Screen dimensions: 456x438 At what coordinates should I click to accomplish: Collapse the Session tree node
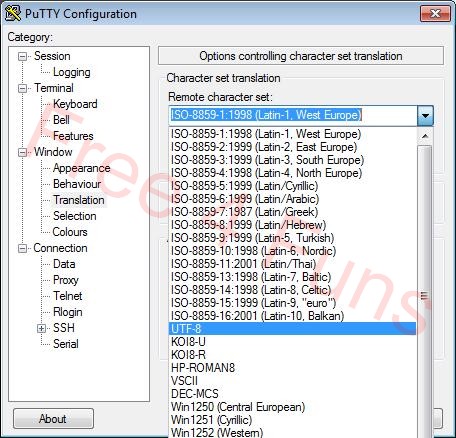[22, 56]
